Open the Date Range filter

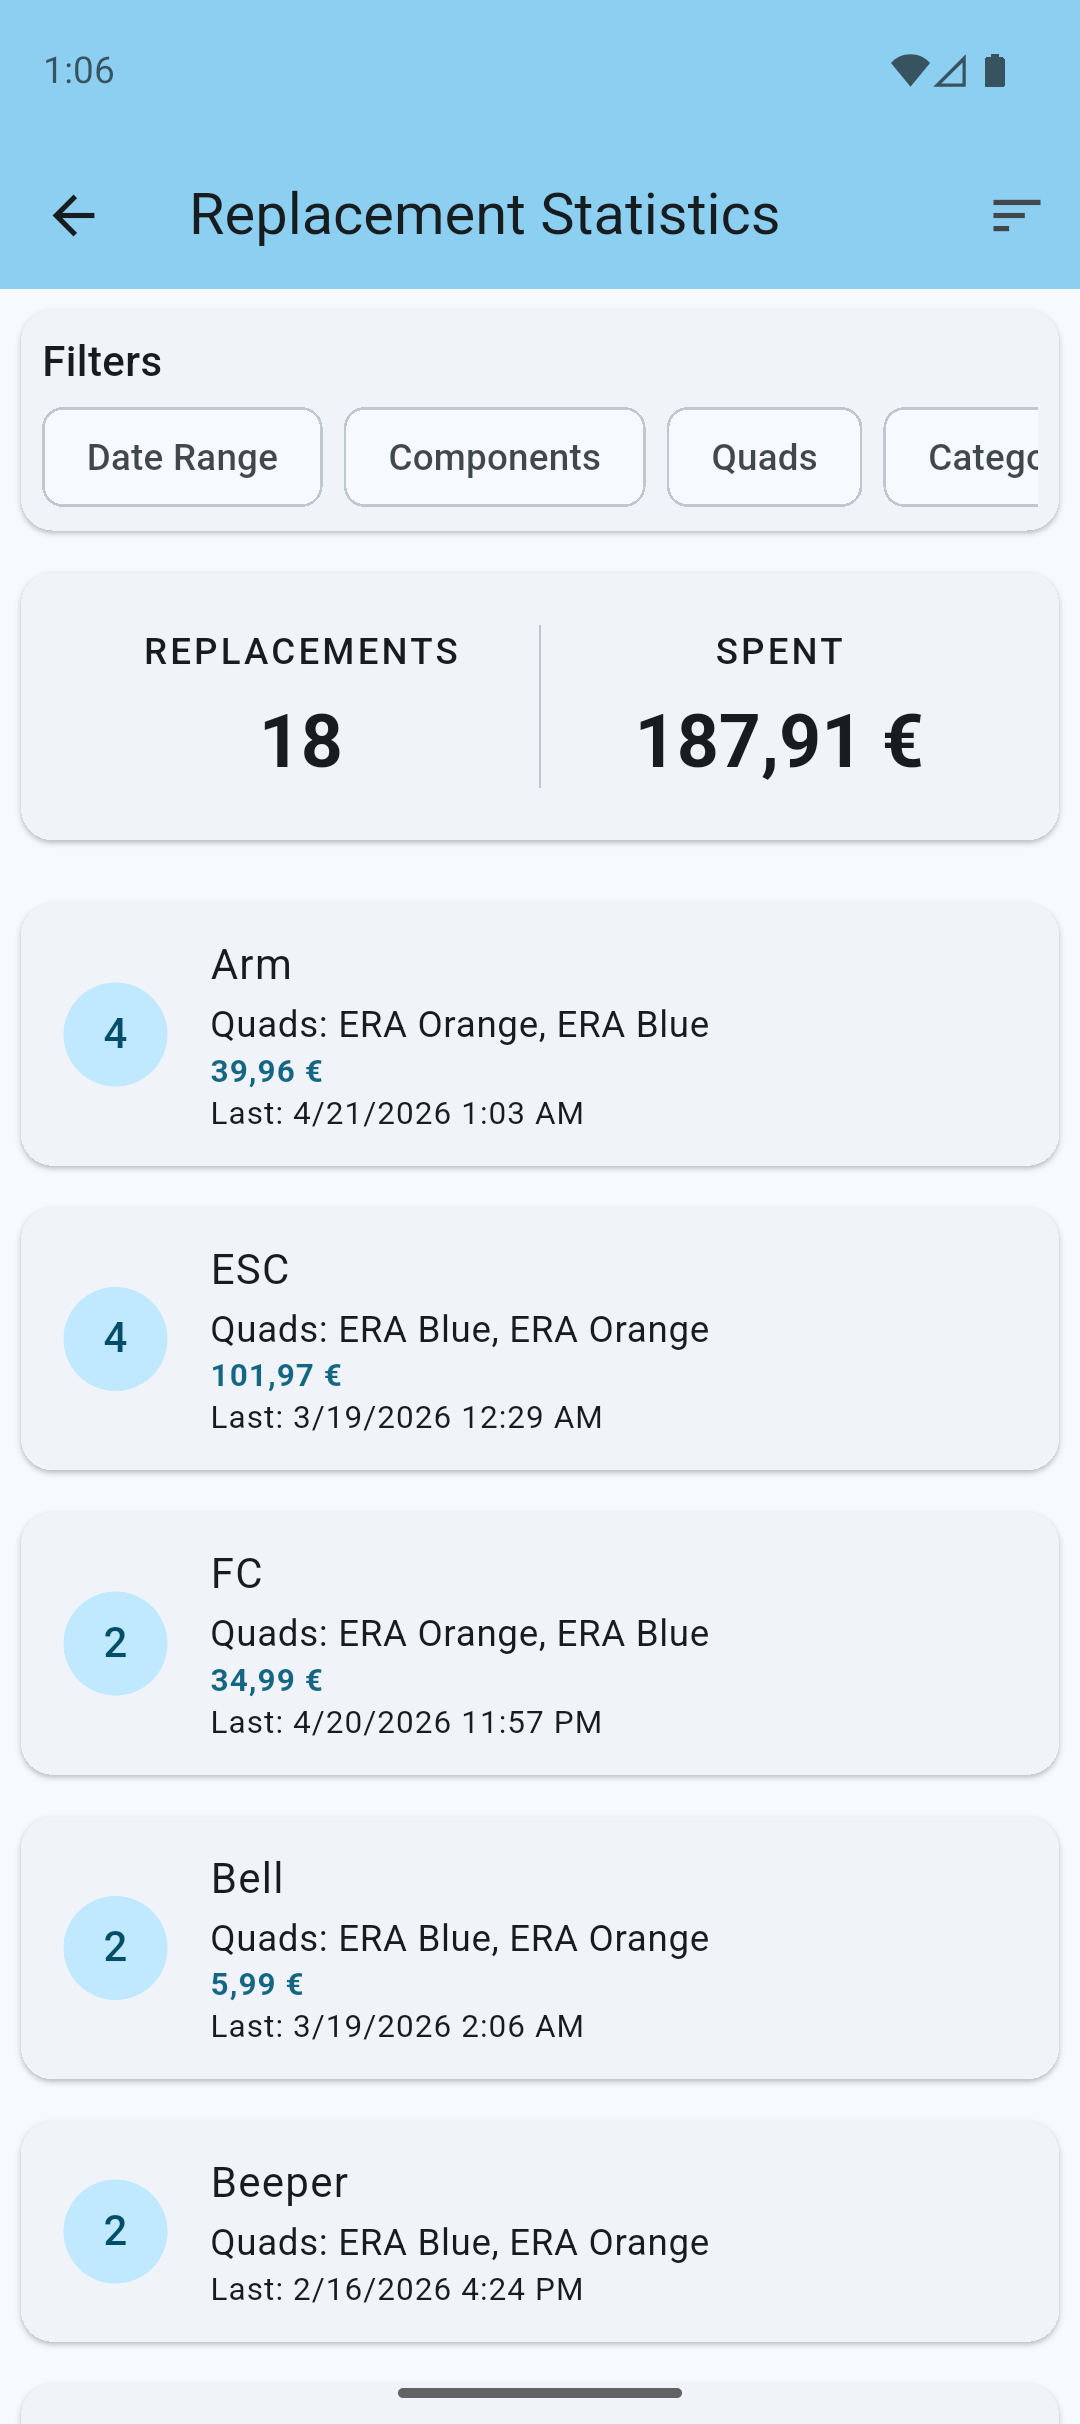181,457
